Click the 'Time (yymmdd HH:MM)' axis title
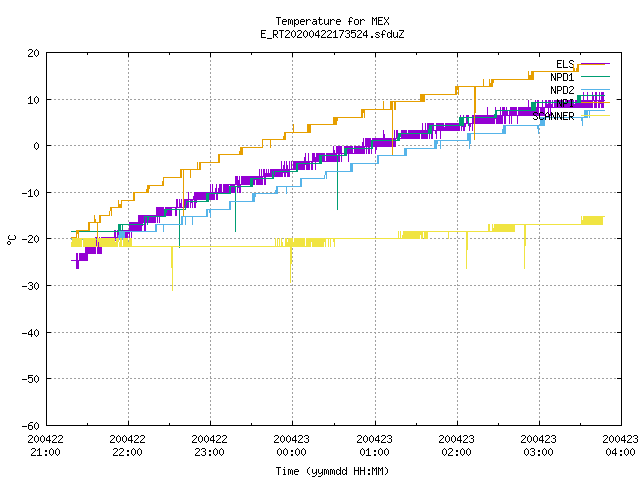 pos(332,471)
